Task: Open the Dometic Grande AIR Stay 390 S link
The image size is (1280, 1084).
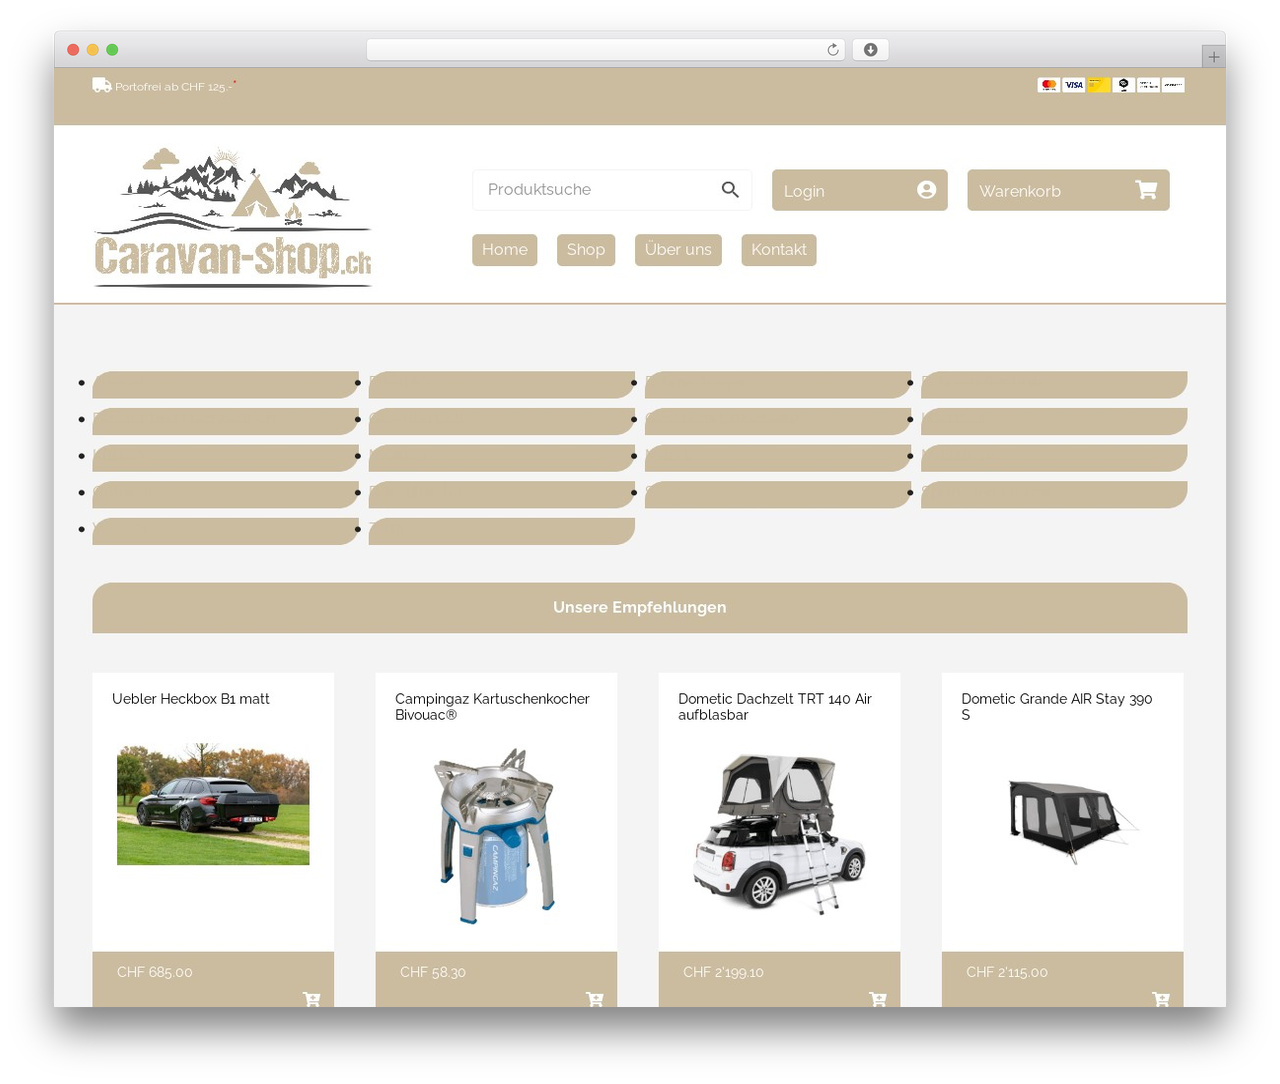Action: pos(1057,707)
